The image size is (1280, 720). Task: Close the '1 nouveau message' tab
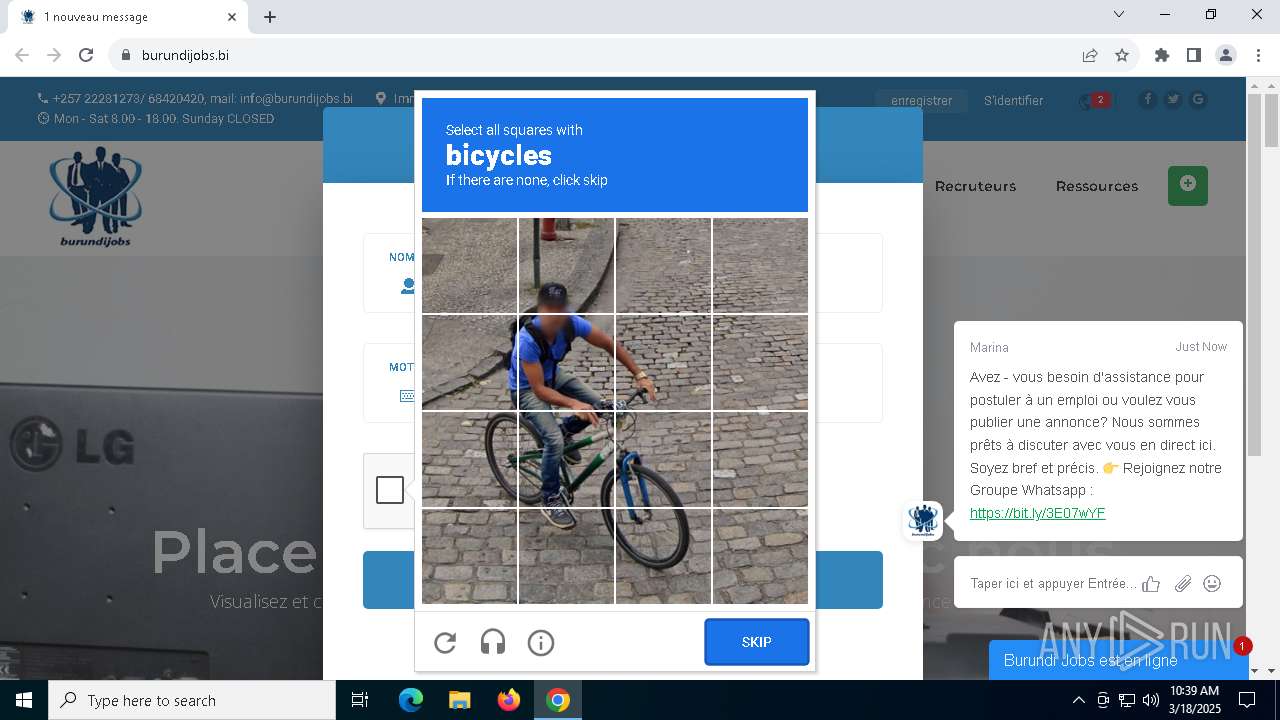[232, 17]
